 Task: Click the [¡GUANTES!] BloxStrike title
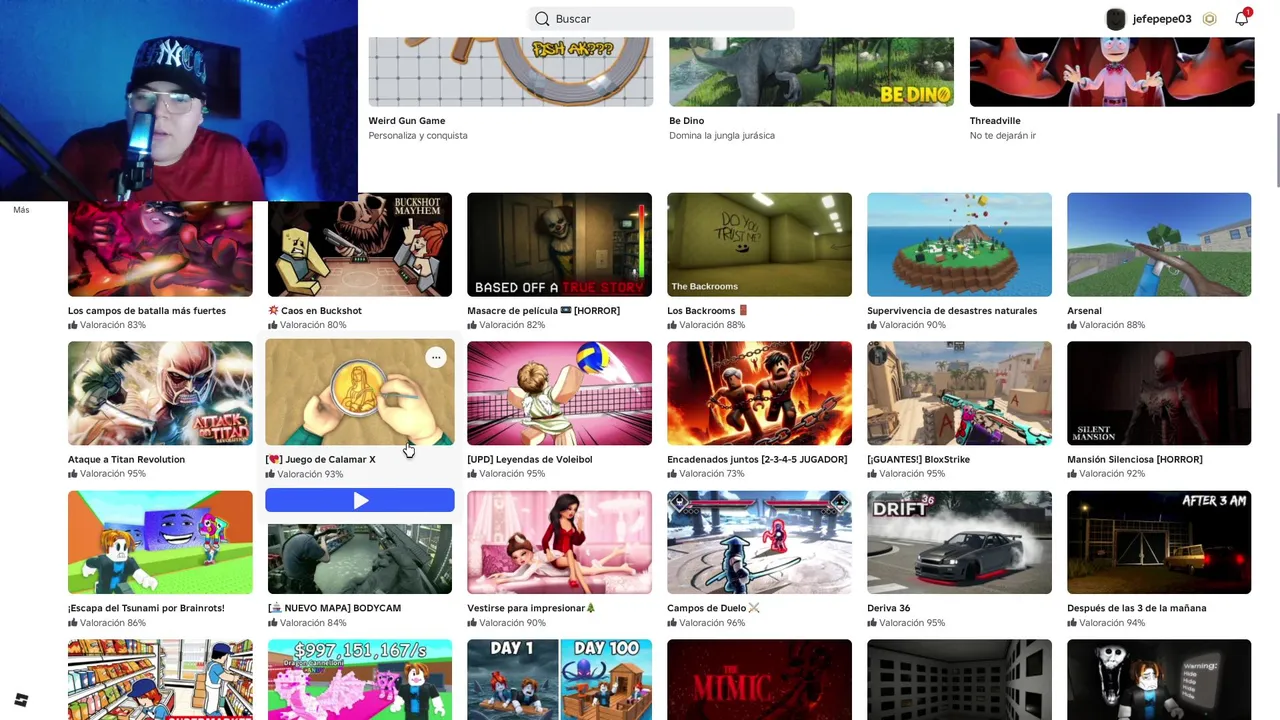coord(919,460)
